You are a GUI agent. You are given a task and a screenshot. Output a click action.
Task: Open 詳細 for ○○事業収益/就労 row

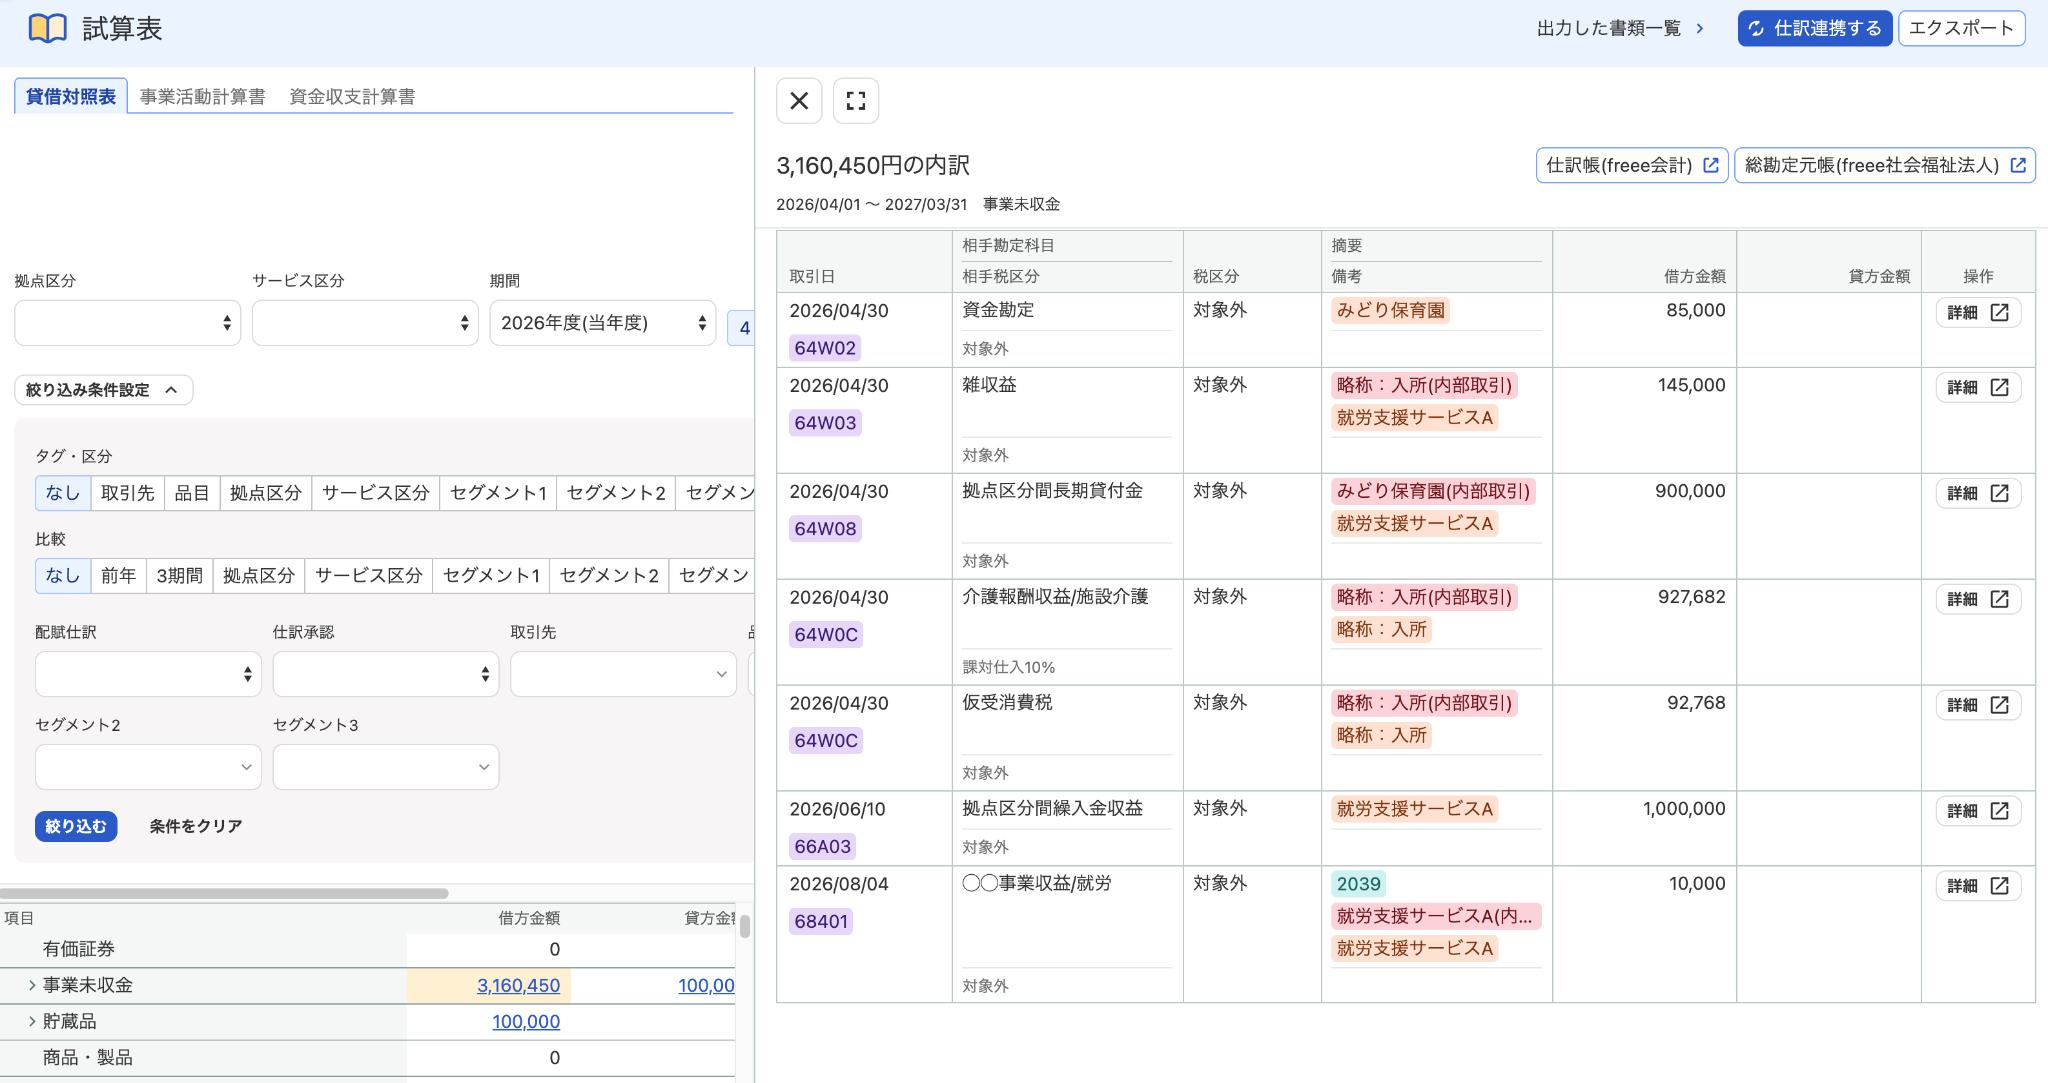click(1978, 886)
